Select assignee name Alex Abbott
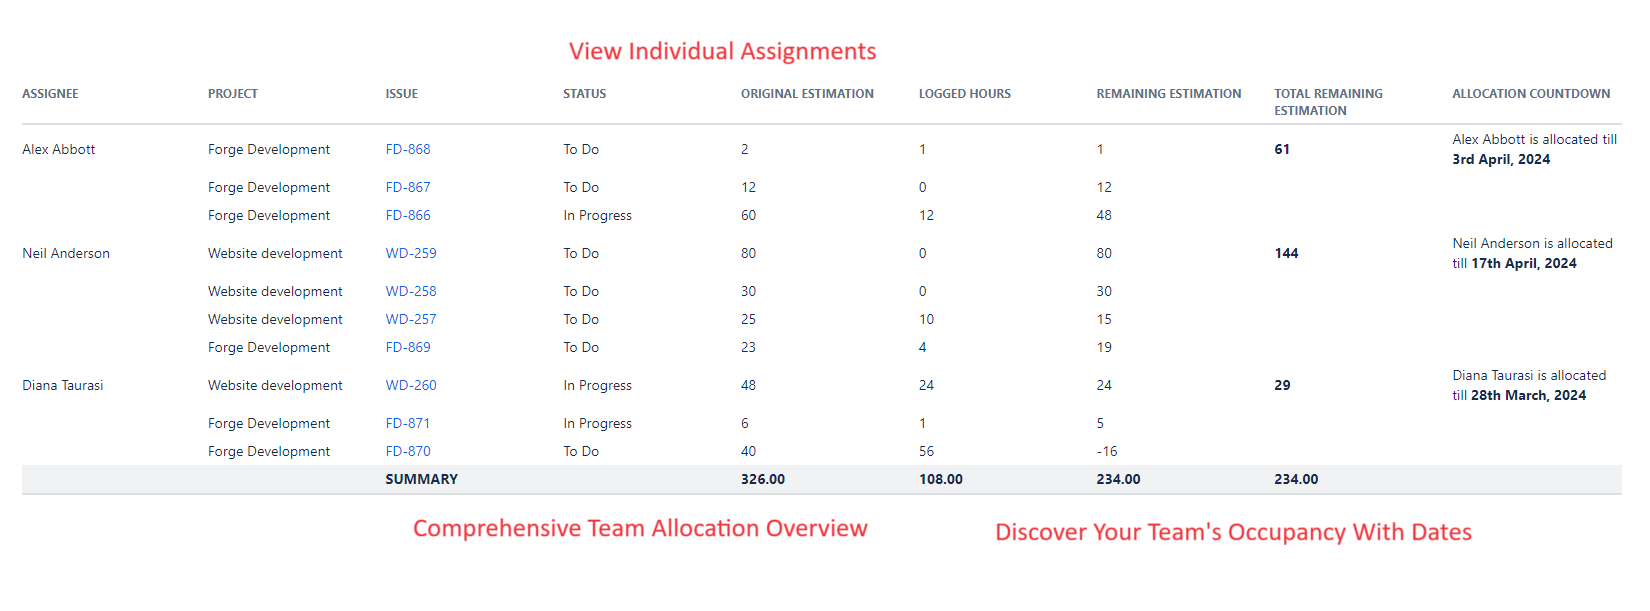 pos(59,149)
